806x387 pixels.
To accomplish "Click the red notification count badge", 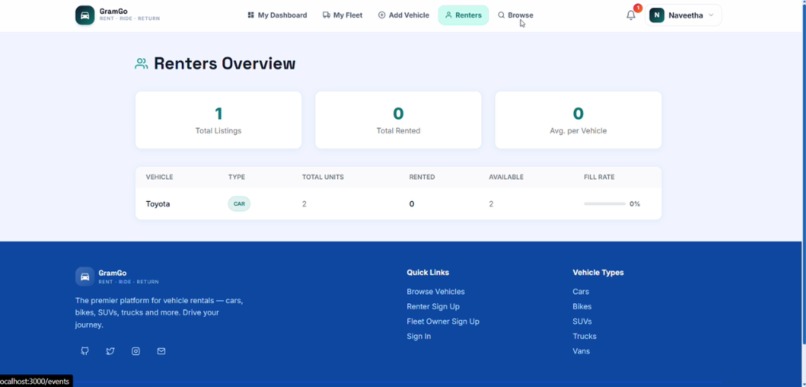I will 637,8.
